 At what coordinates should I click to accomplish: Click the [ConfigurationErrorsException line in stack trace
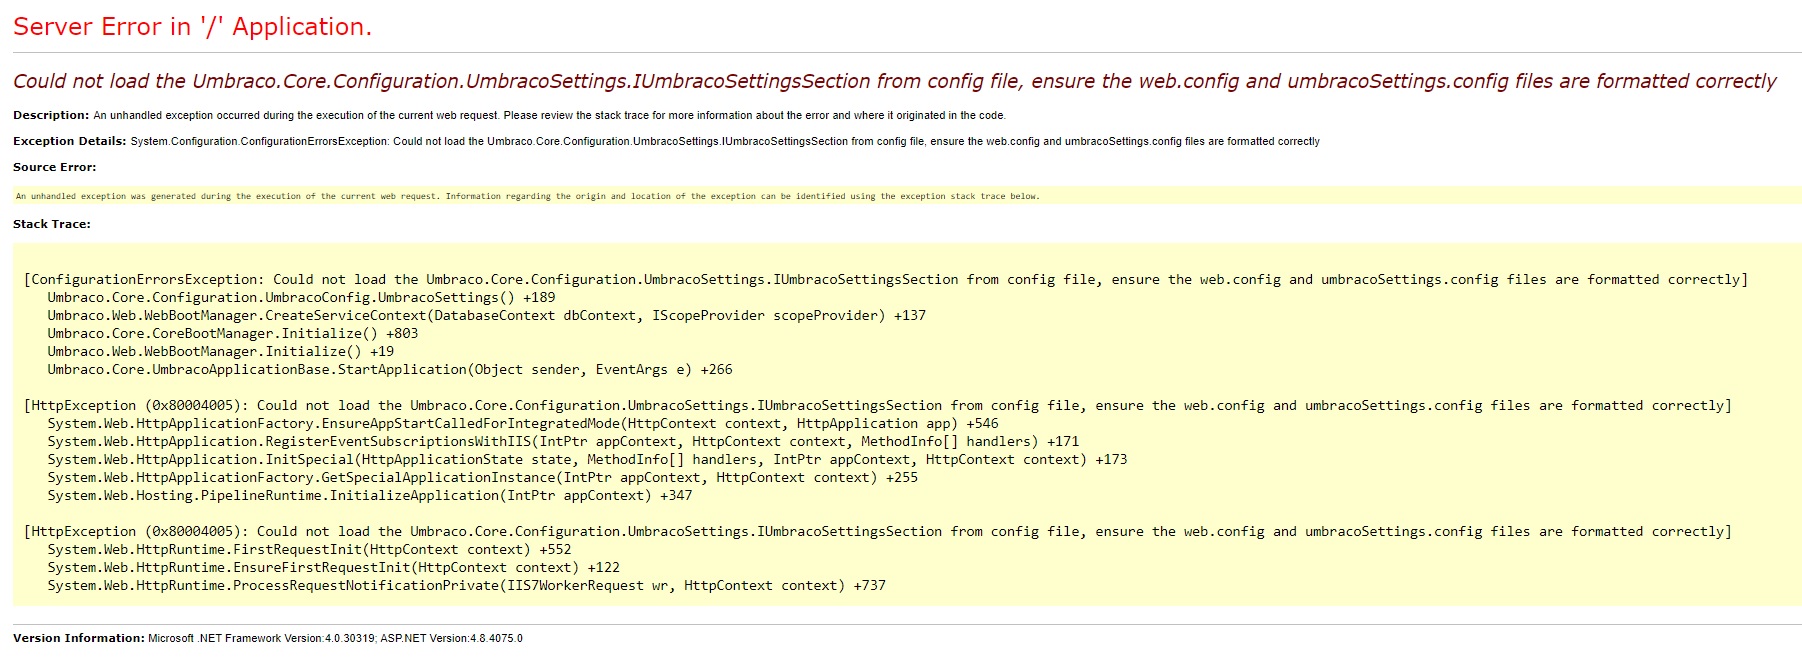[885, 279]
